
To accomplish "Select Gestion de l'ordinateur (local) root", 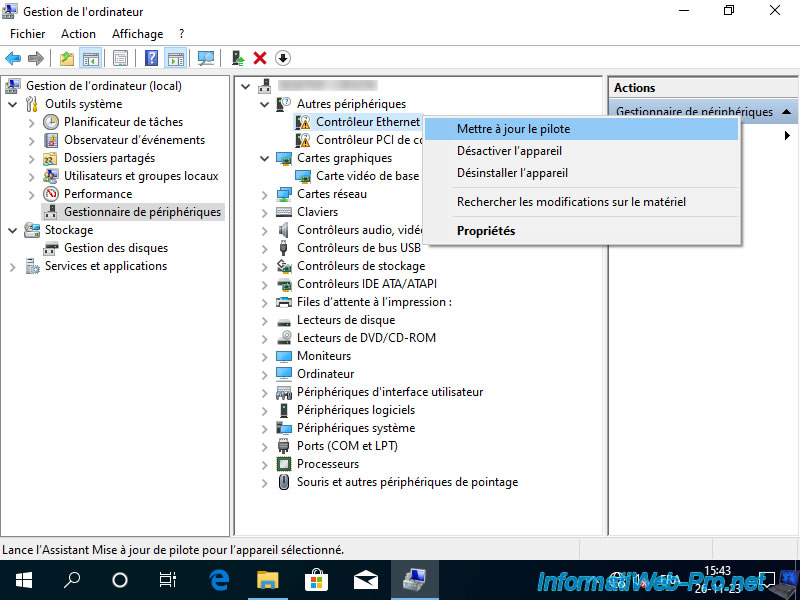I will pyautogui.click(x=104, y=86).
